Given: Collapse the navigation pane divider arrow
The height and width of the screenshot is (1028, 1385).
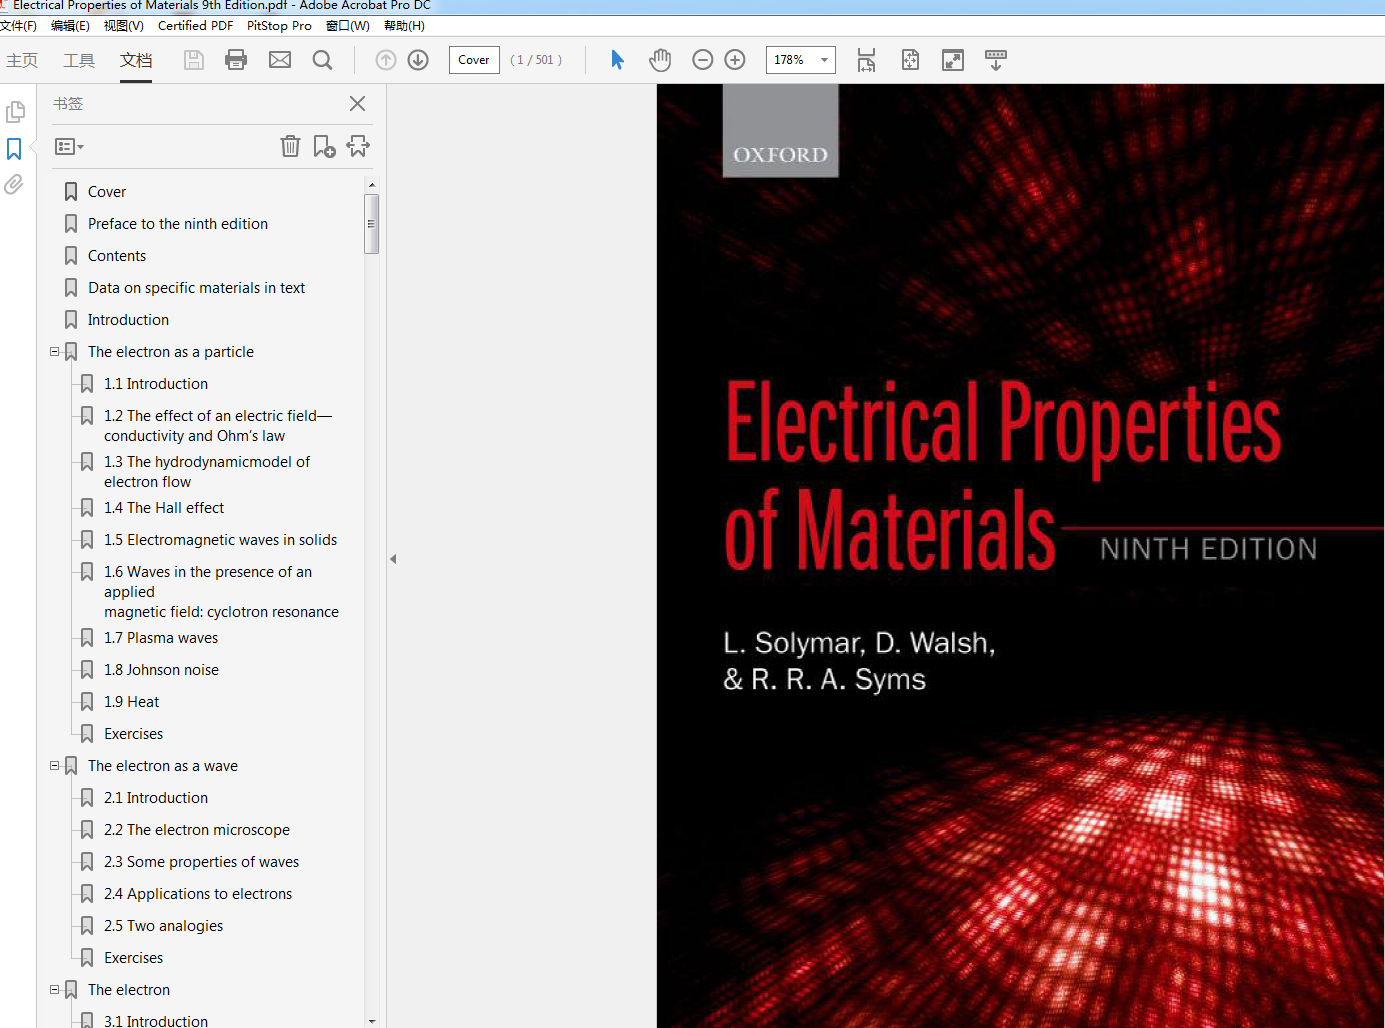Looking at the screenshot, I should [x=393, y=559].
